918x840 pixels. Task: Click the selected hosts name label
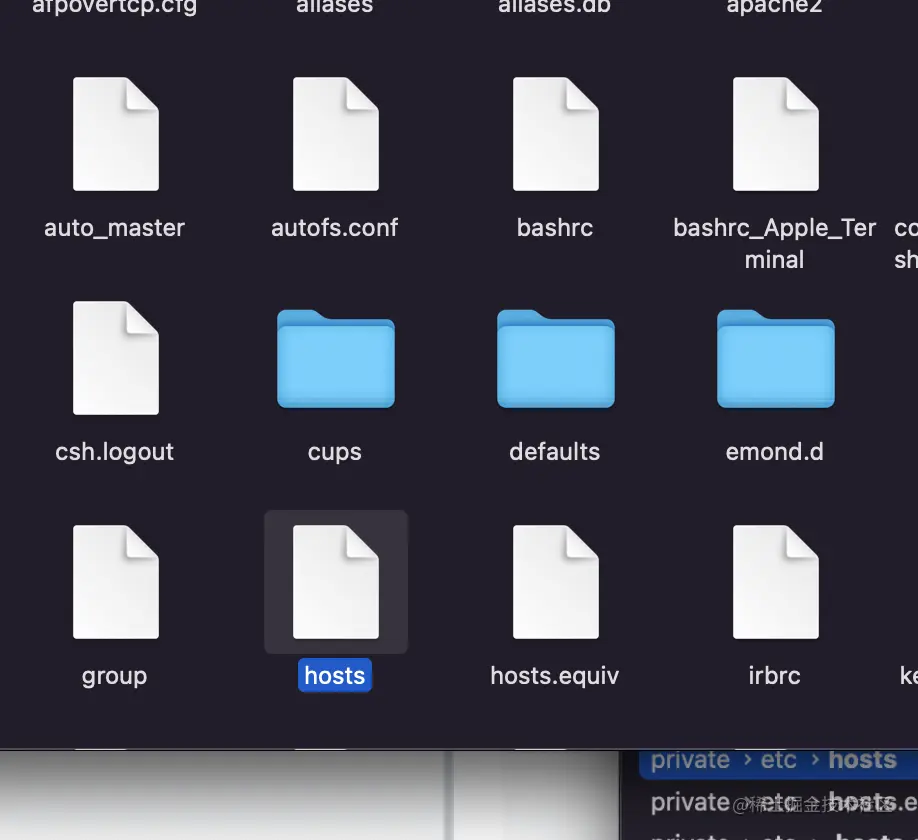335,676
